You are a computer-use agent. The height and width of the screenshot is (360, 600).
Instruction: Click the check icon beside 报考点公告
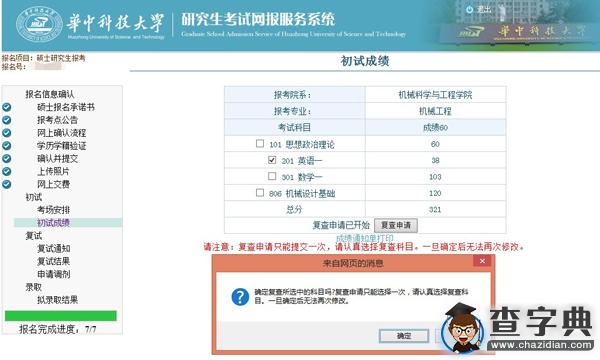point(7,120)
